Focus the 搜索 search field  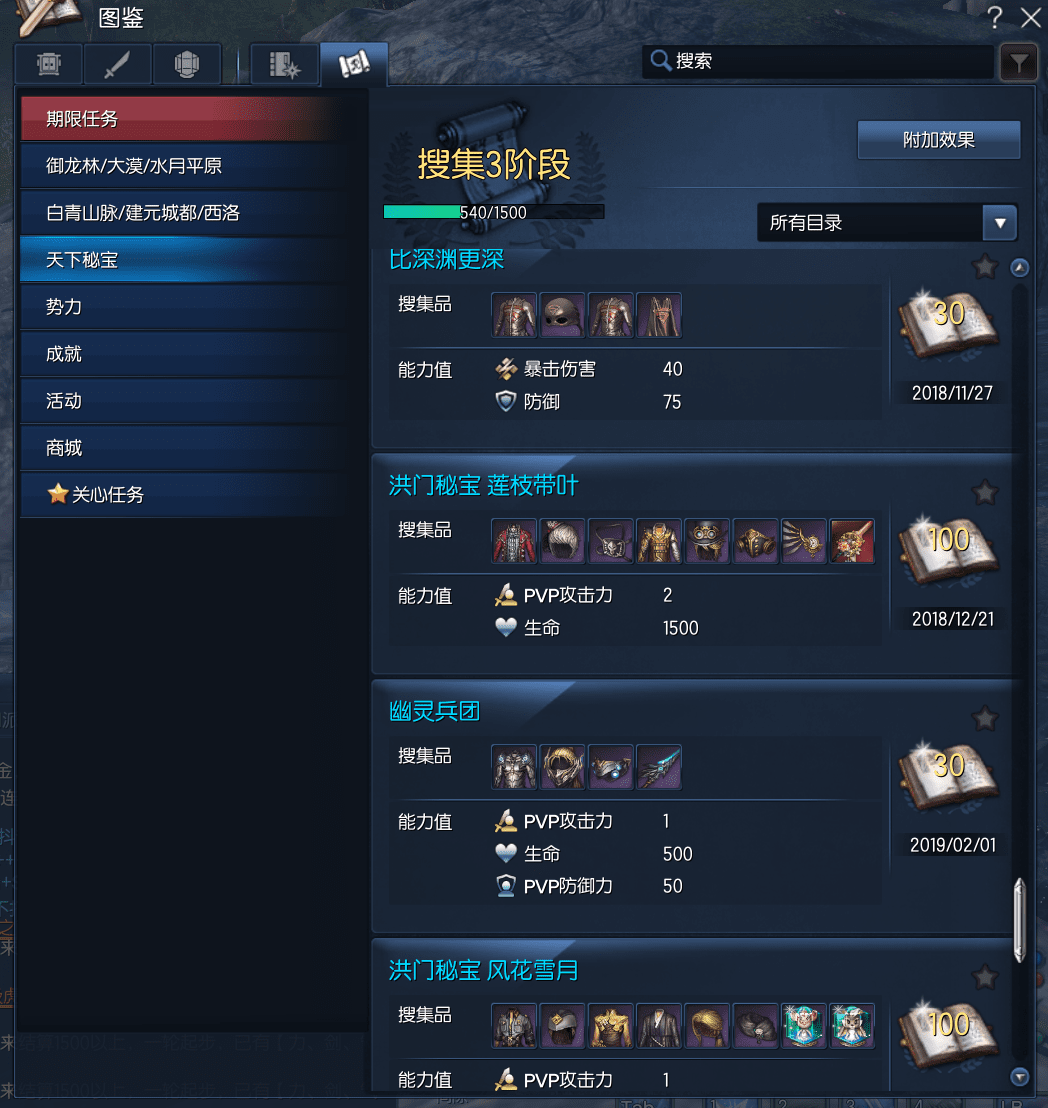point(818,61)
